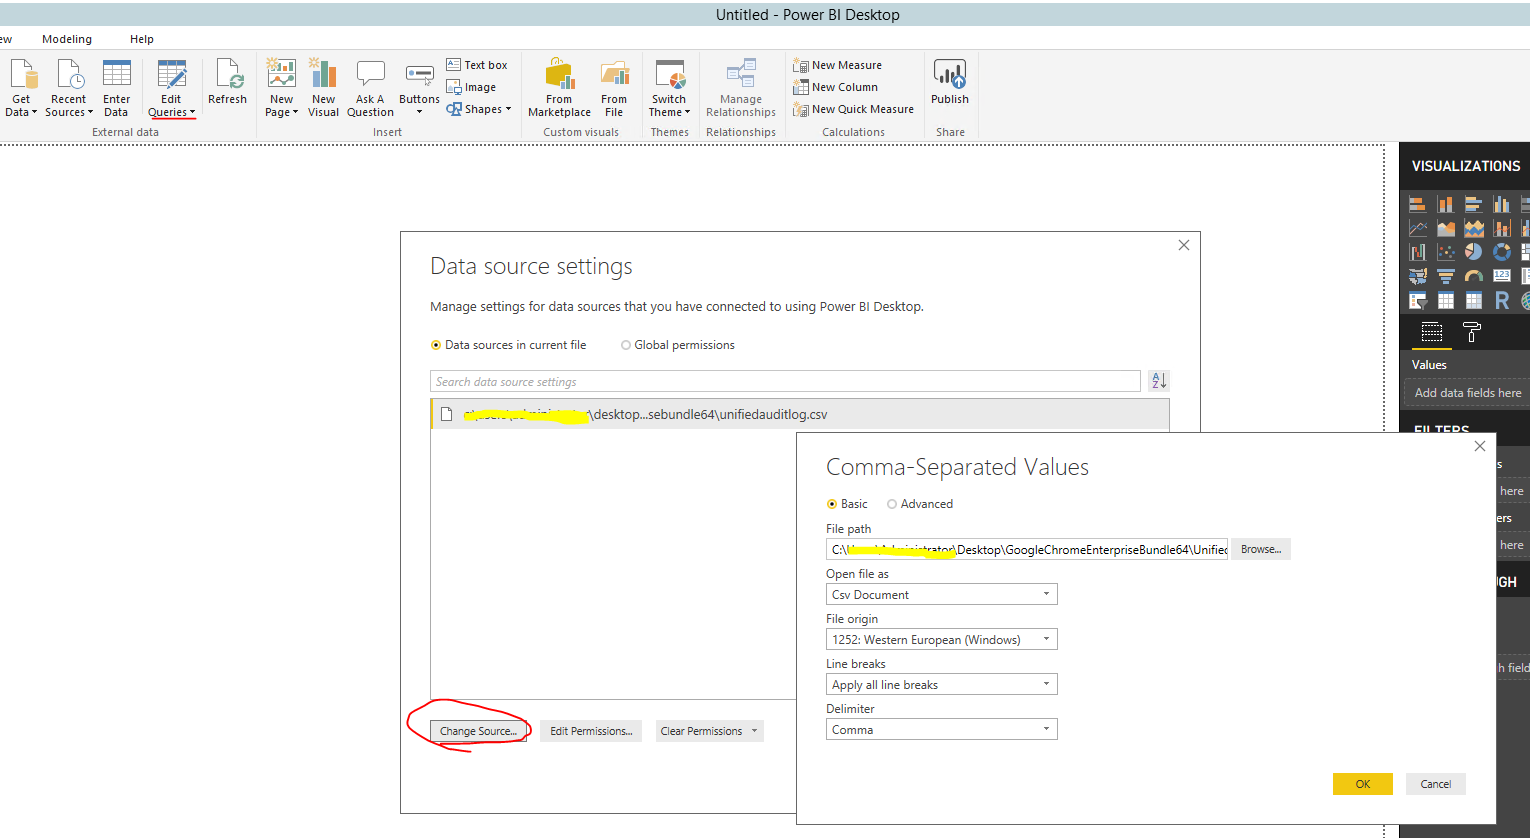Open the Get Data ribbon button

coord(21,88)
